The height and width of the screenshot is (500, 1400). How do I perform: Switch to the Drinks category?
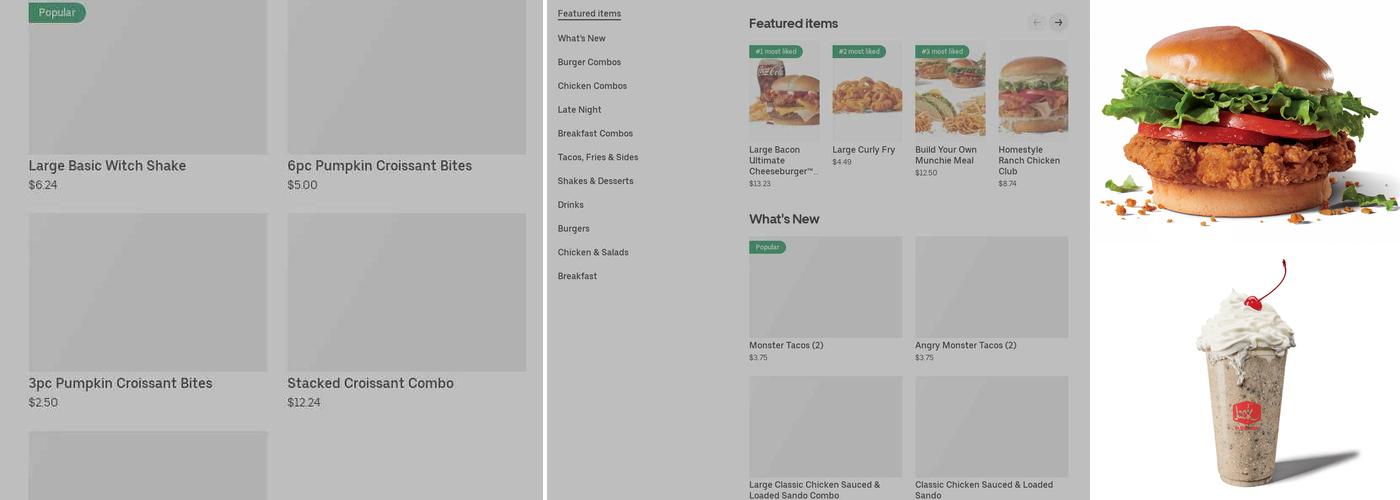(571, 205)
